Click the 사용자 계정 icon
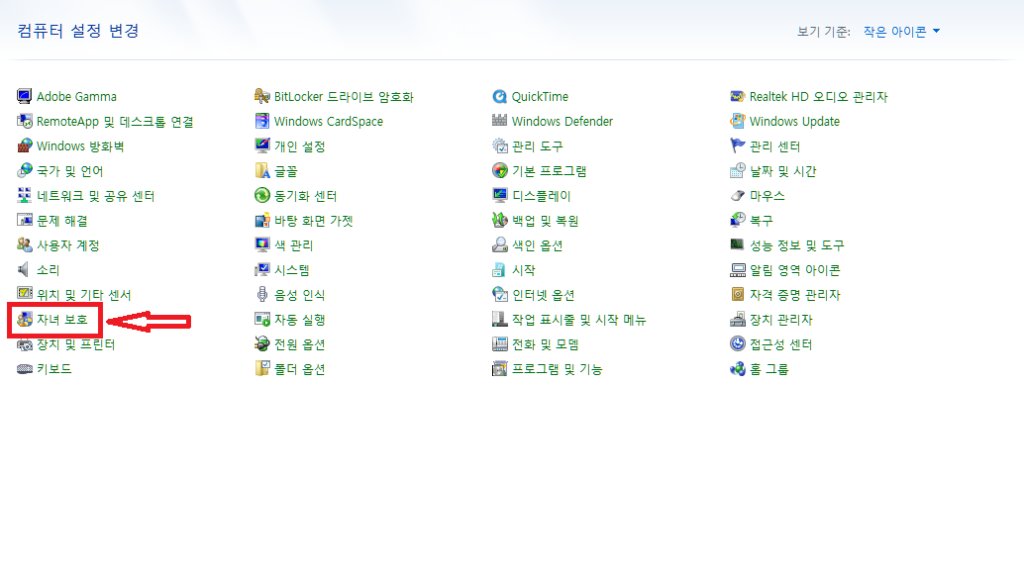Viewport: 1024px width, 579px height. pyautogui.click(x=24, y=245)
